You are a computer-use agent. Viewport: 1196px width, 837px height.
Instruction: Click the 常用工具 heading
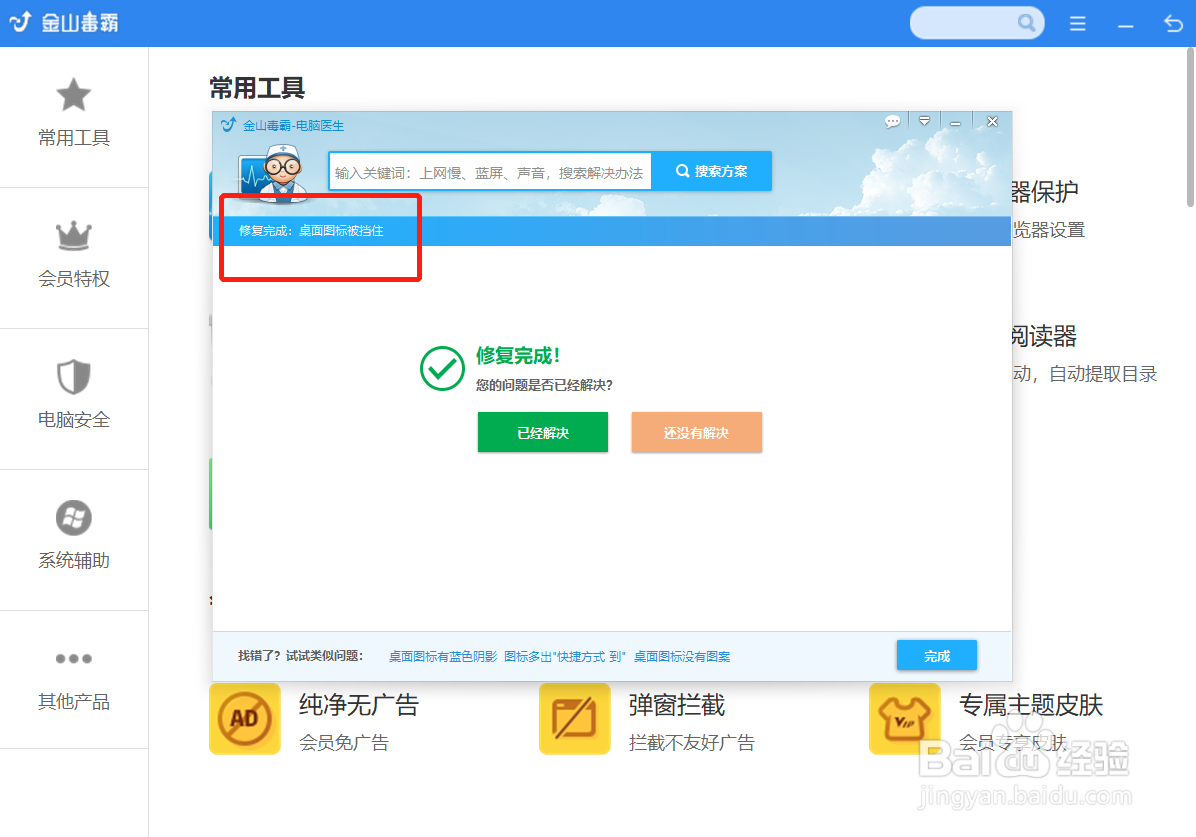pyautogui.click(x=257, y=88)
